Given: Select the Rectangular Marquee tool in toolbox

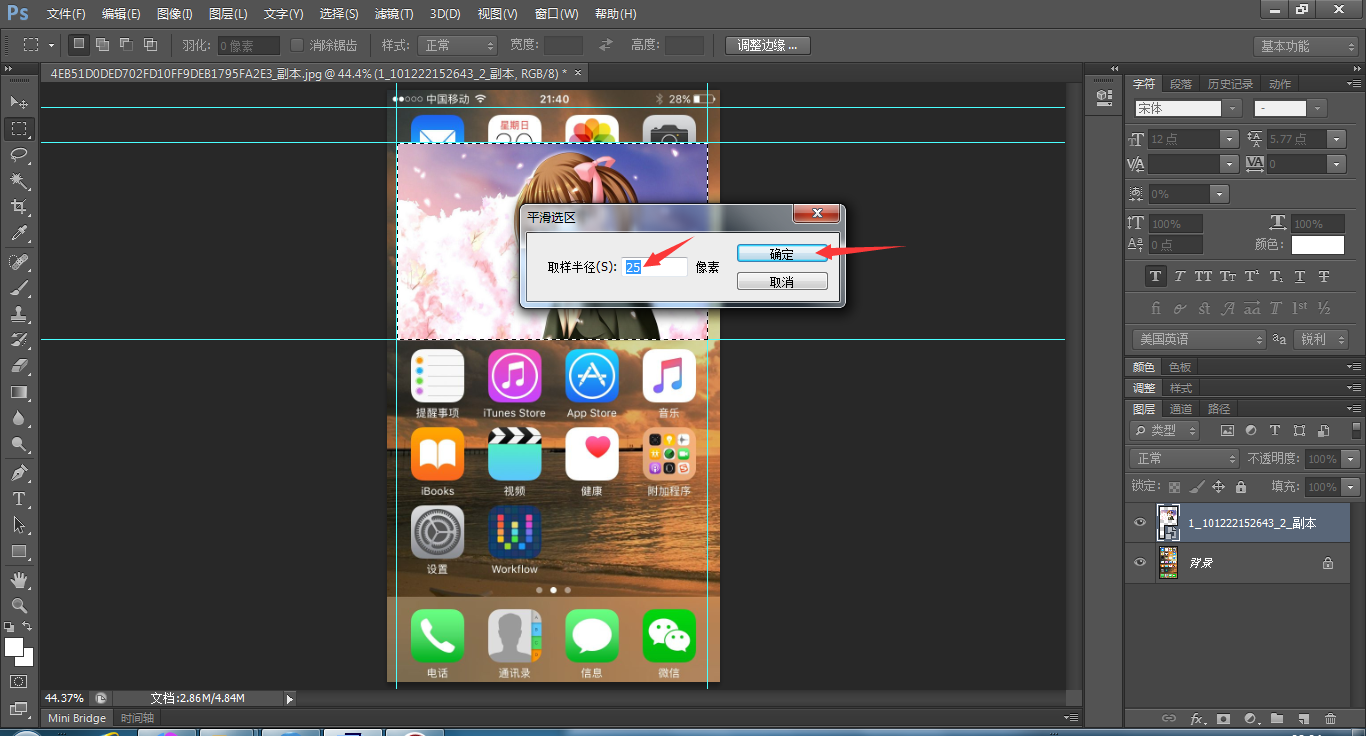Looking at the screenshot, I should point(18,128).
